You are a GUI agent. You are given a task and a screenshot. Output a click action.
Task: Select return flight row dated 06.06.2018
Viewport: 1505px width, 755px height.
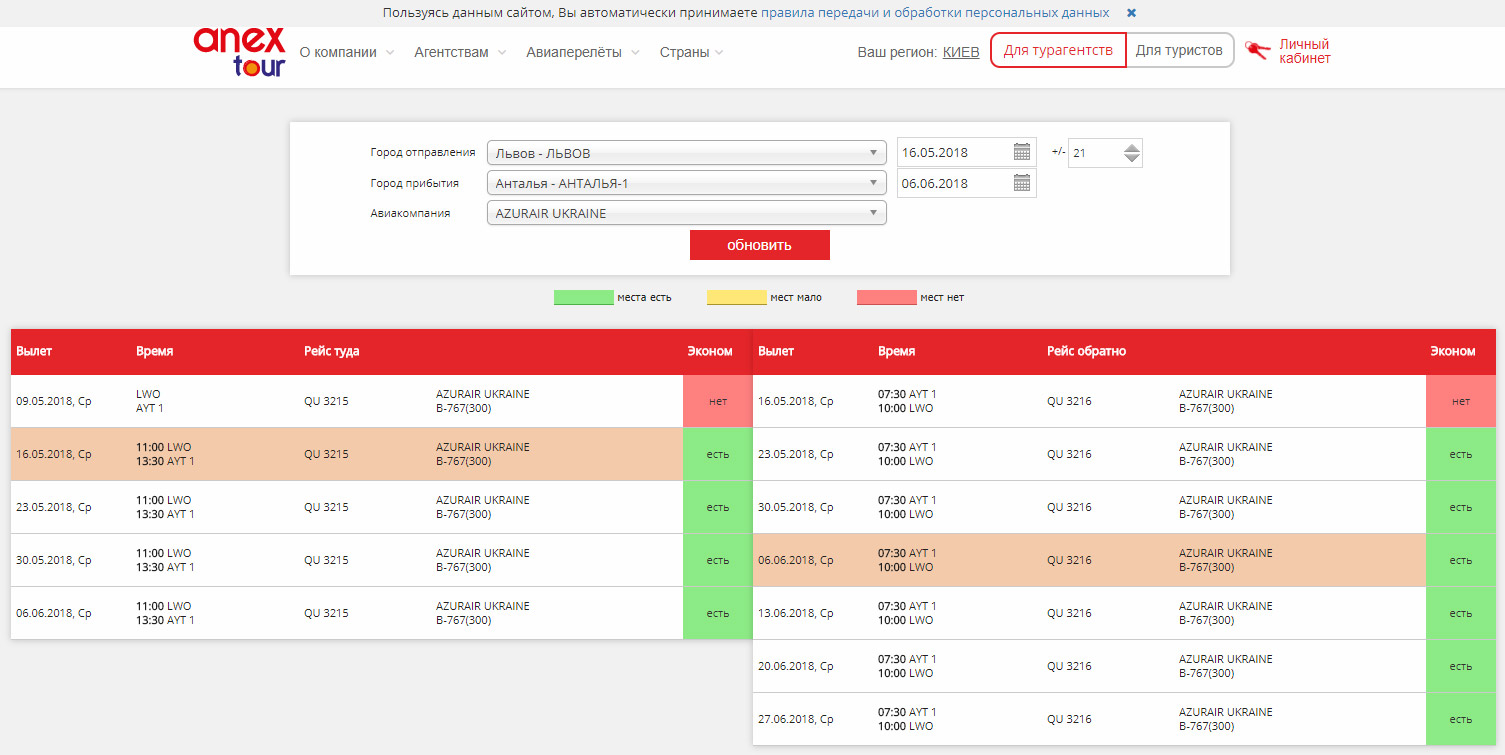pos(1124,560)
